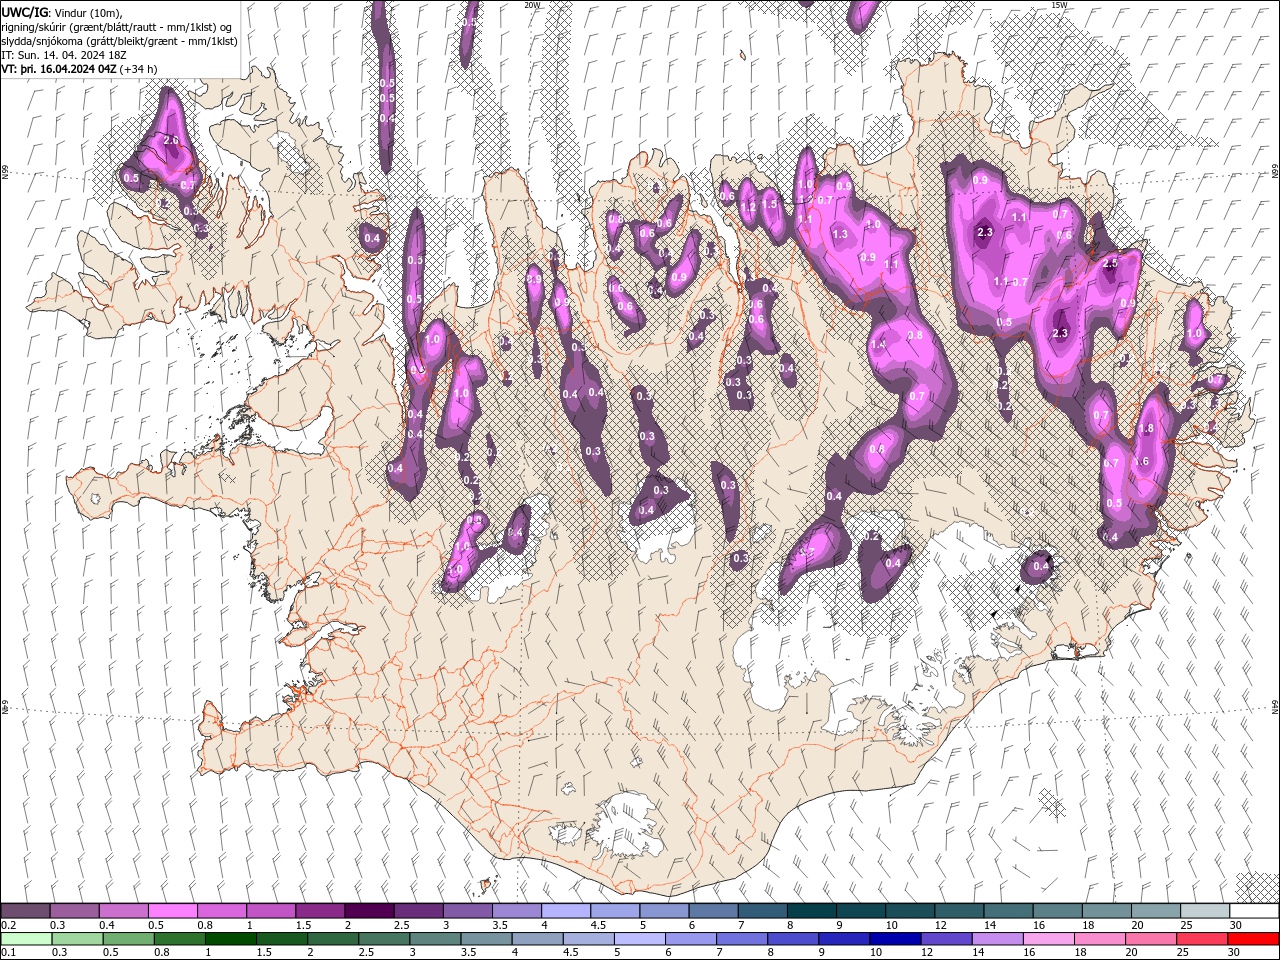Select the dark teal 8–9 upper scale swatch
The height and width of the screenshot is (960, 1280).
tap(812, 911)
